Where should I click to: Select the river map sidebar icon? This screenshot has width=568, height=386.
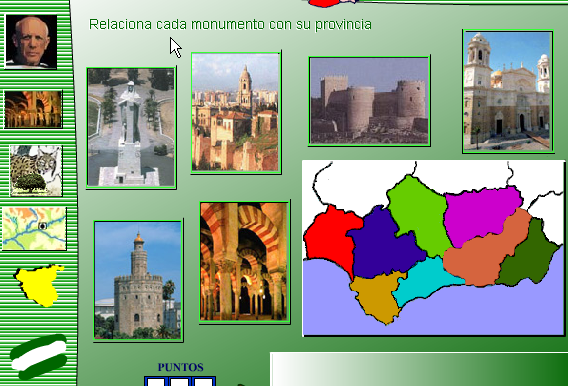click(34, 228)
